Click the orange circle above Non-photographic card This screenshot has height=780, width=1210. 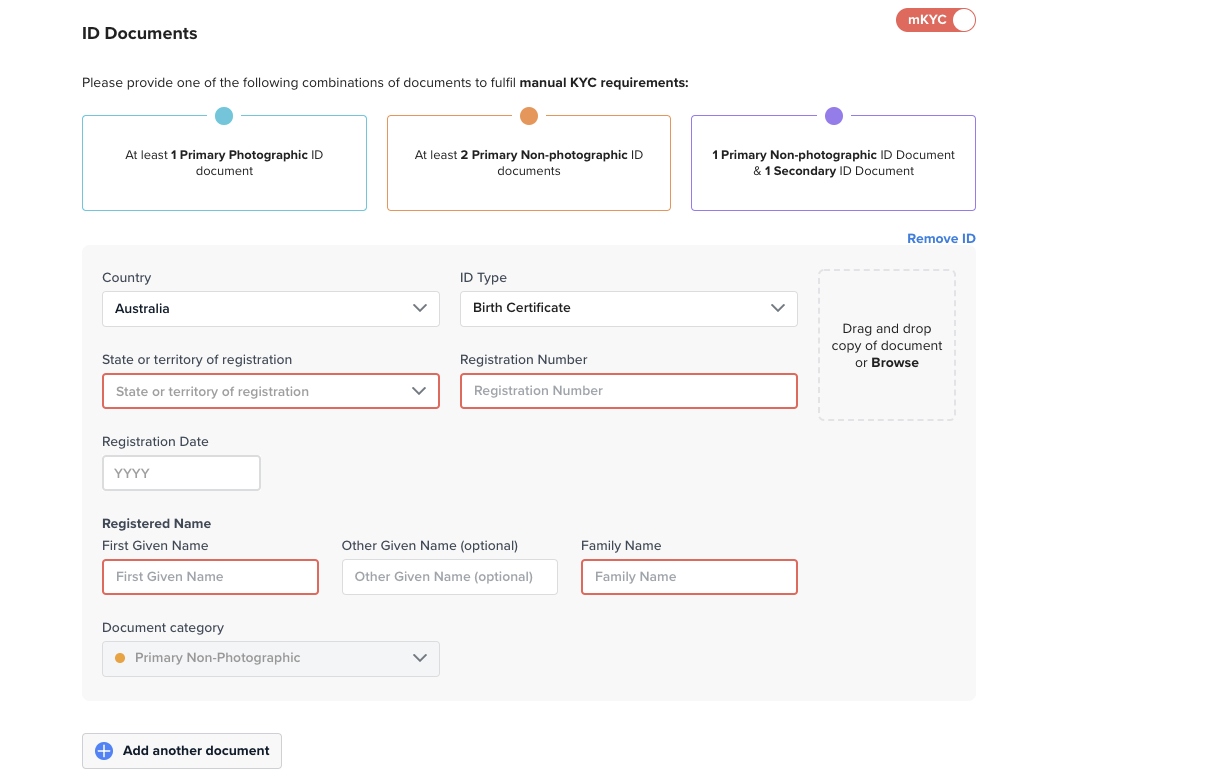[529, 116]
